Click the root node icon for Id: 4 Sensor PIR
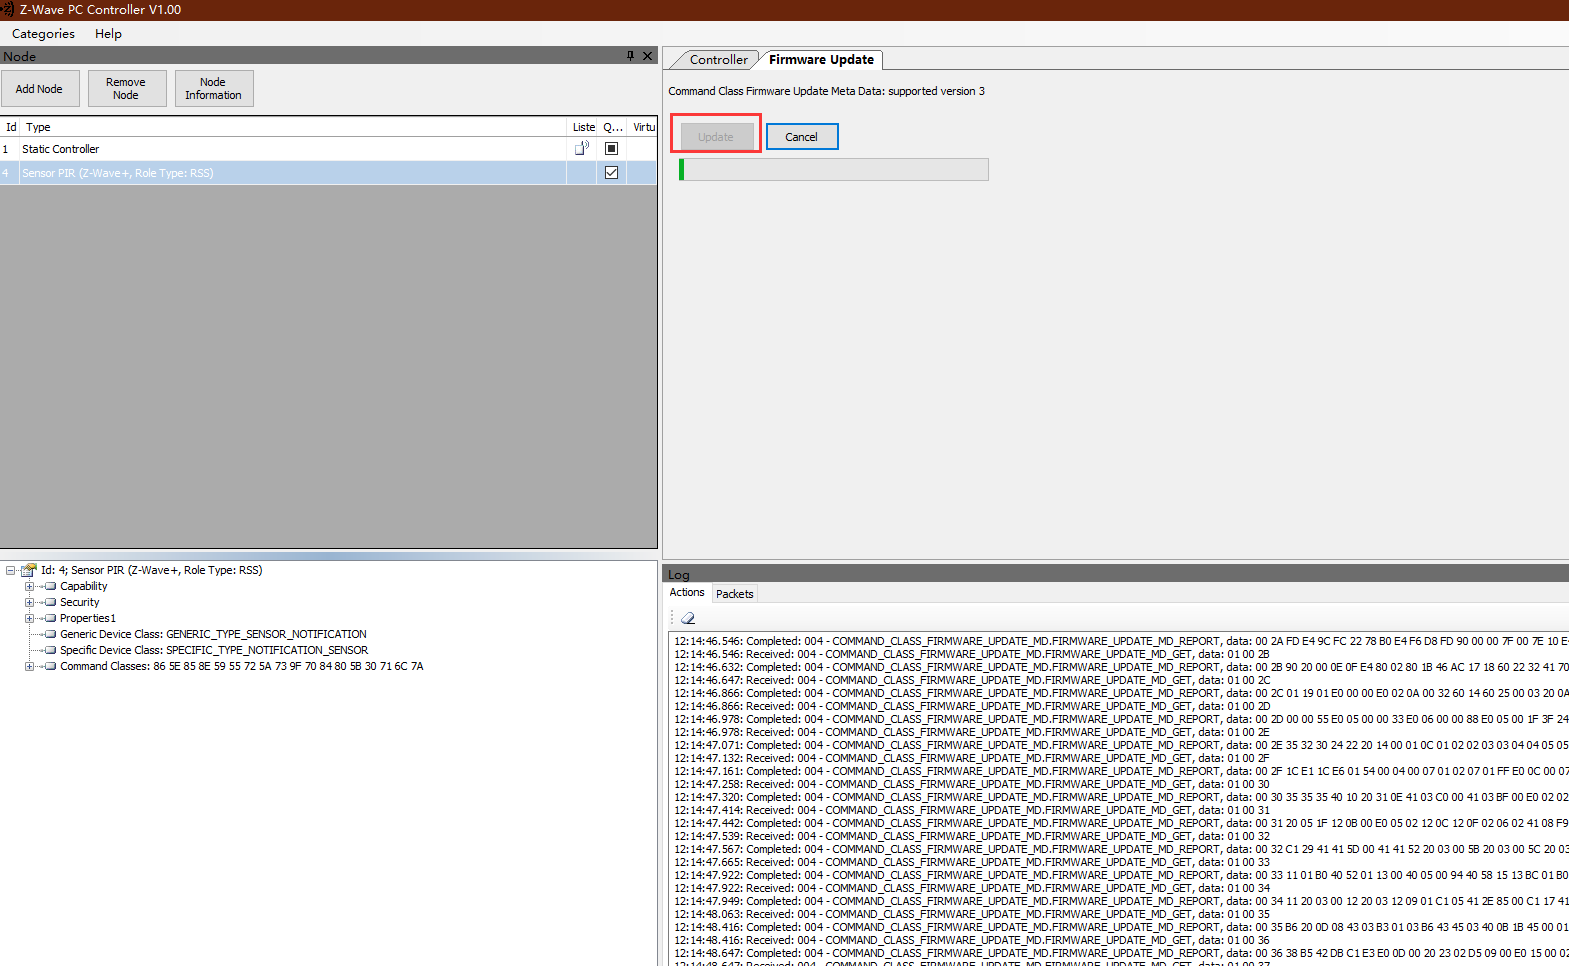Image resolution: width=1569 pixels, height=966 pixels. (29, 570)
